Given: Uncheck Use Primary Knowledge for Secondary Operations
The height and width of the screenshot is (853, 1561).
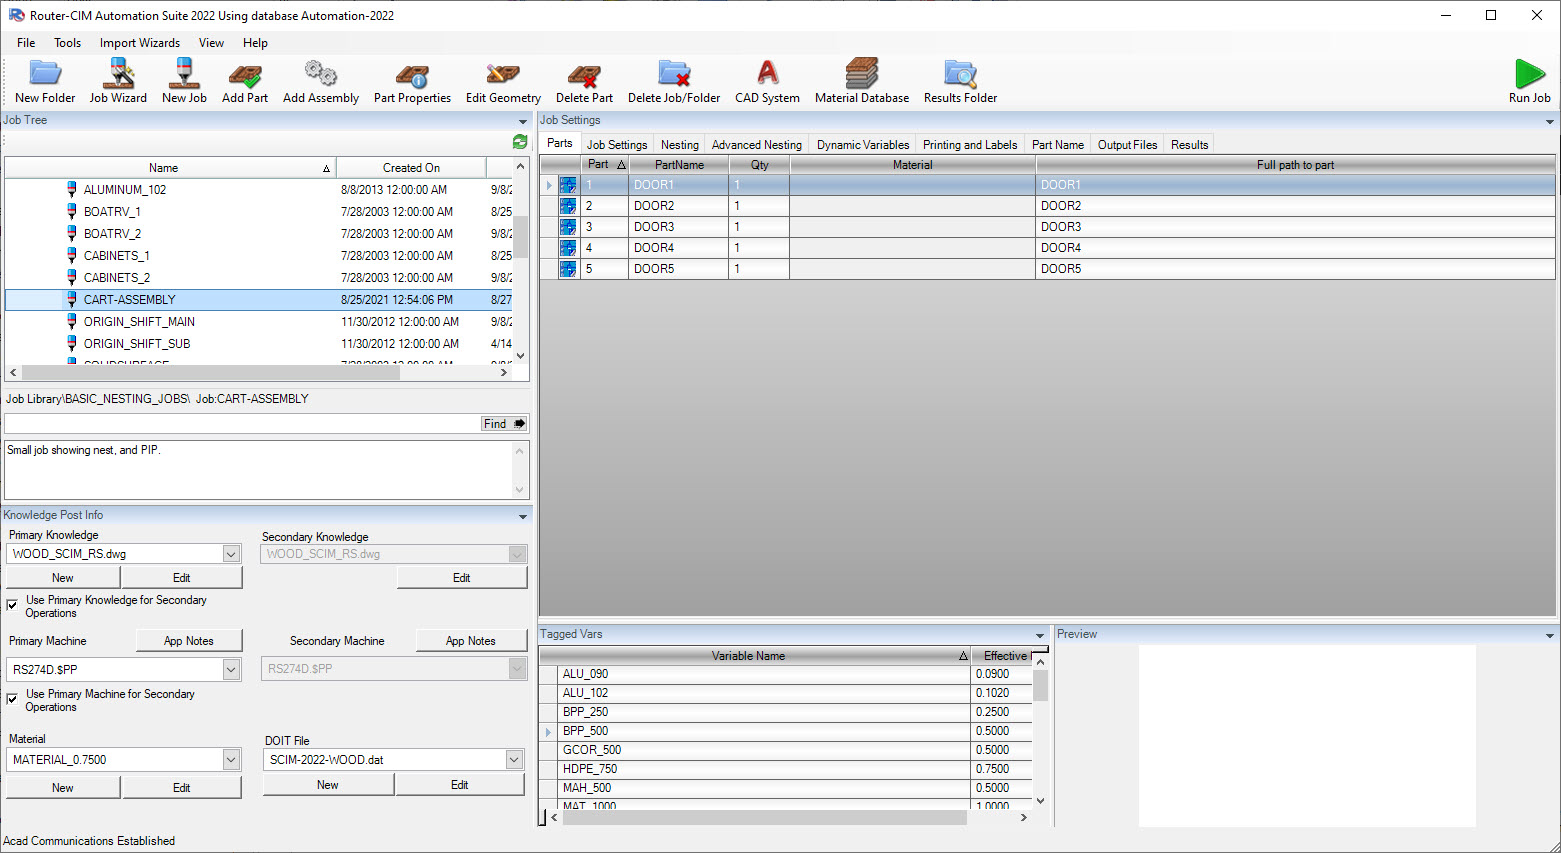Looking at the screenshot, I should [11, 604].
